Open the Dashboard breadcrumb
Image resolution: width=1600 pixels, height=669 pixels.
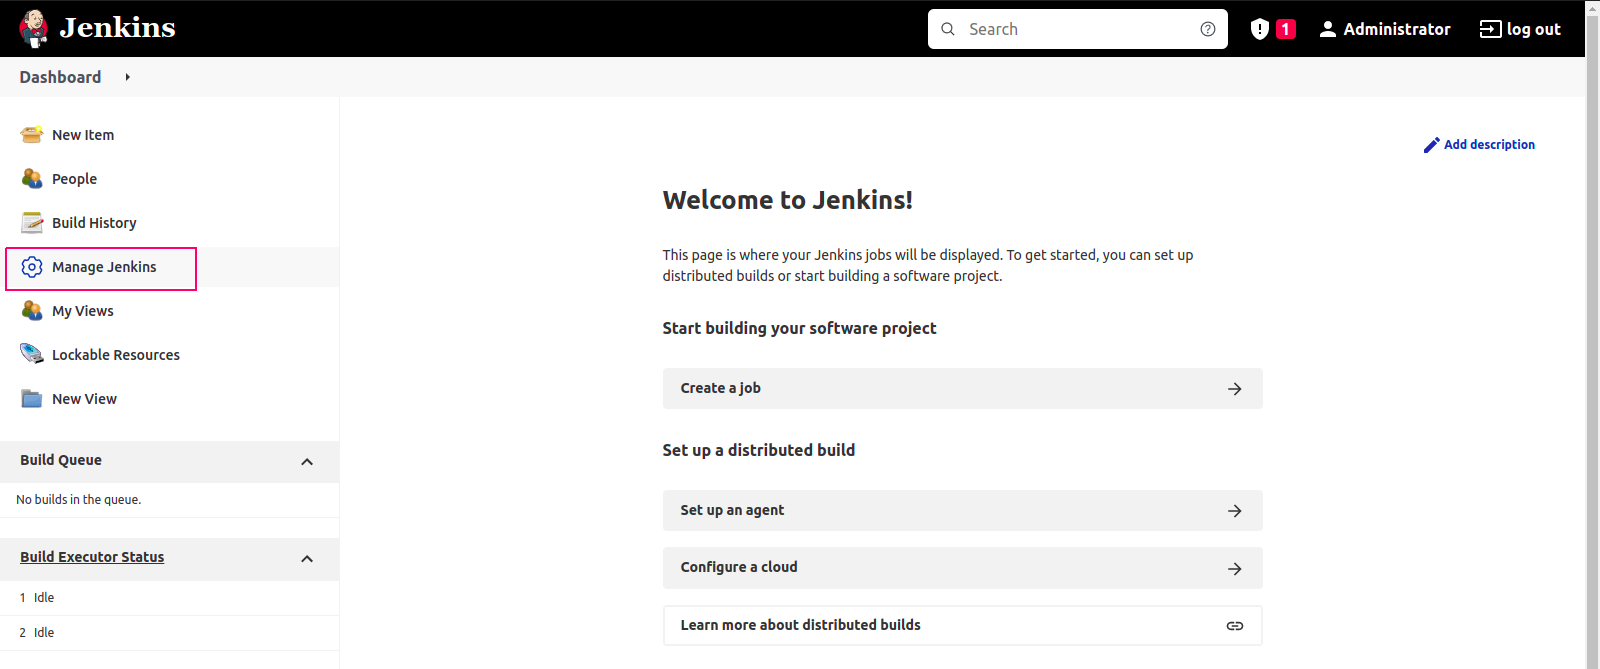(60, 77)
